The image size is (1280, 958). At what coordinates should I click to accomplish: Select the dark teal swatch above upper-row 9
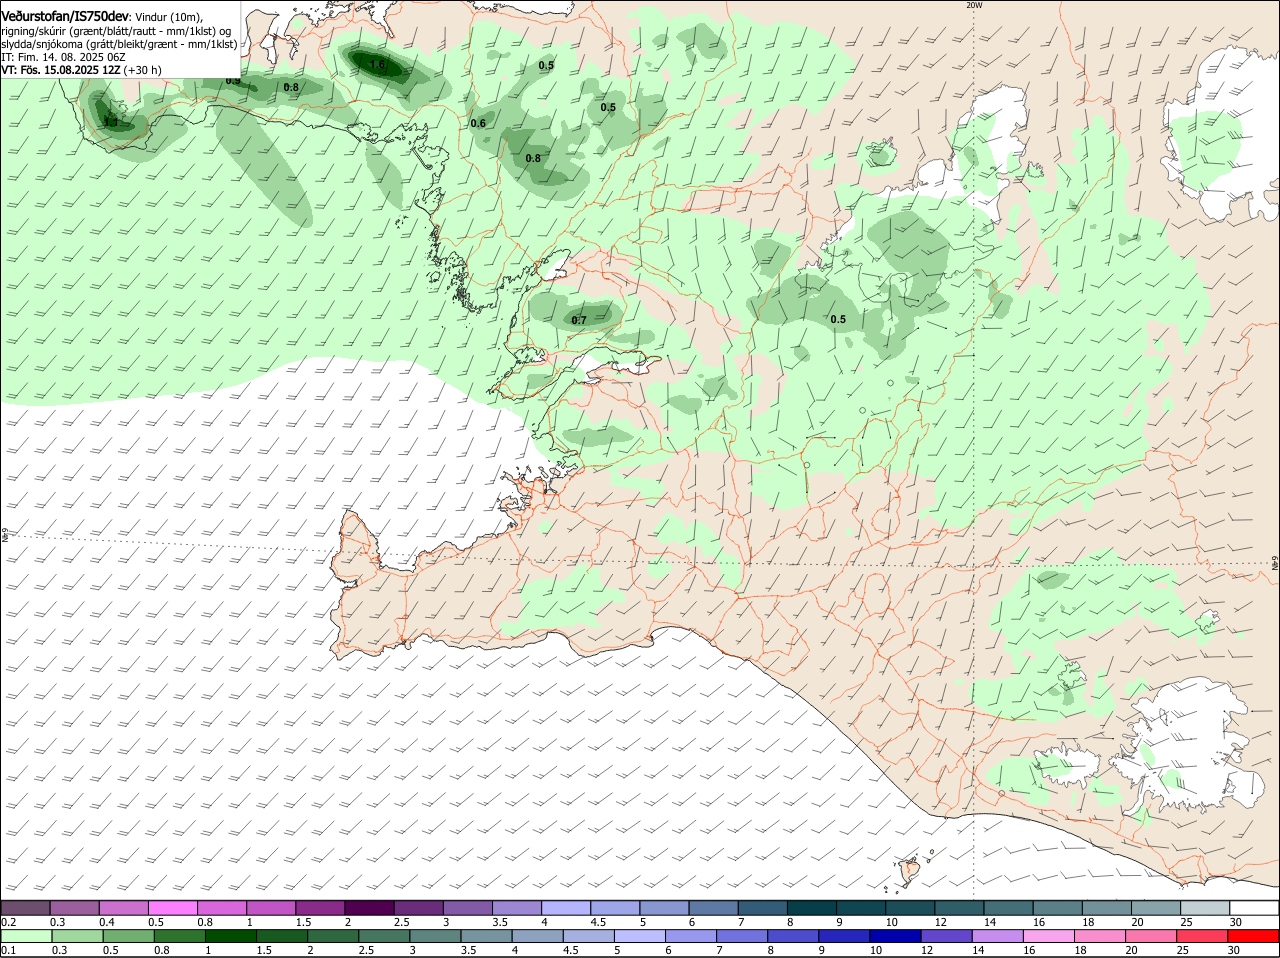click(862, 907)
